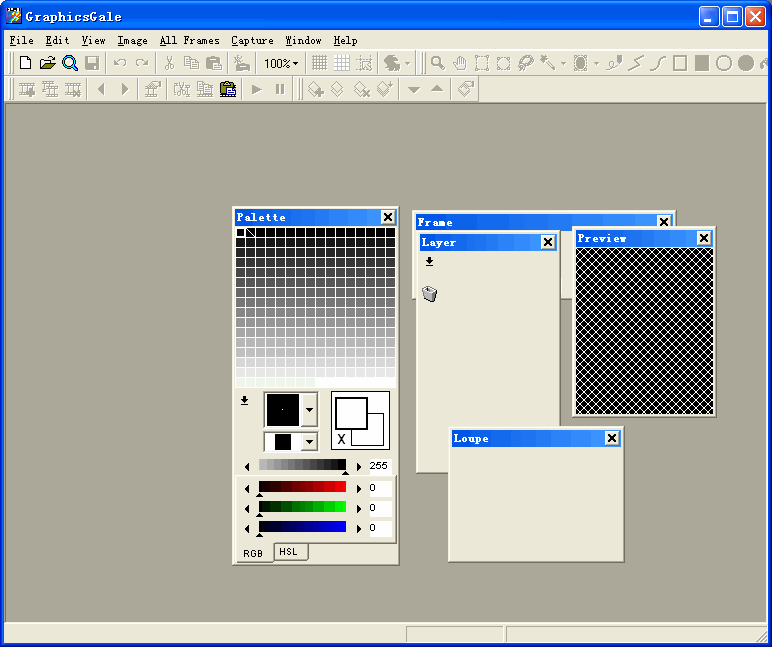The image size is (772, 647).
Task: Switch to the HSL tab
Action: click(289, 552)
